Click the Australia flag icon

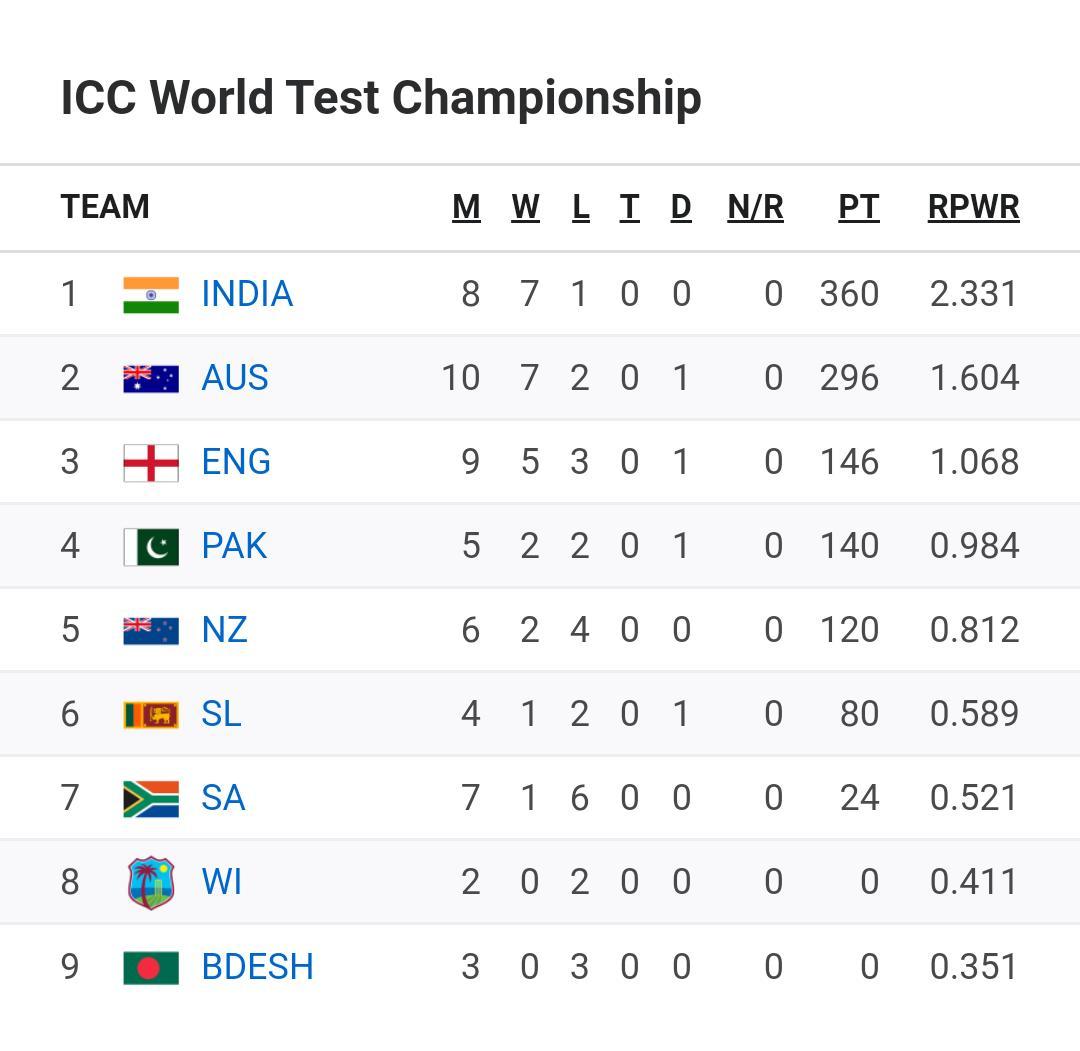coord(151,379)
